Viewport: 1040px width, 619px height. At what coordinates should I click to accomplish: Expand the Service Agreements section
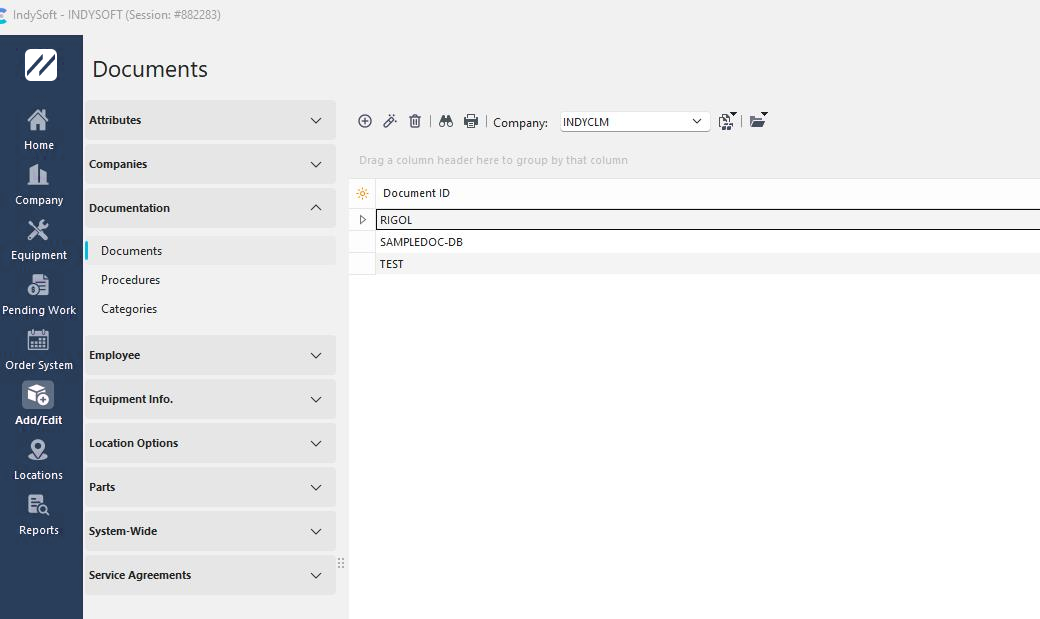click(210, 575)
